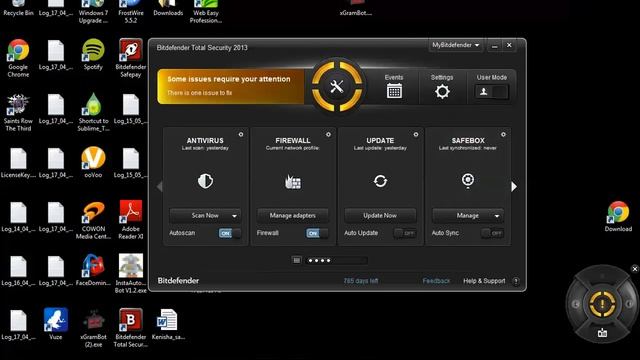Open Bitdefender Settings gear
The height and width of the screenshot is (360, 640).
(442, 91)
